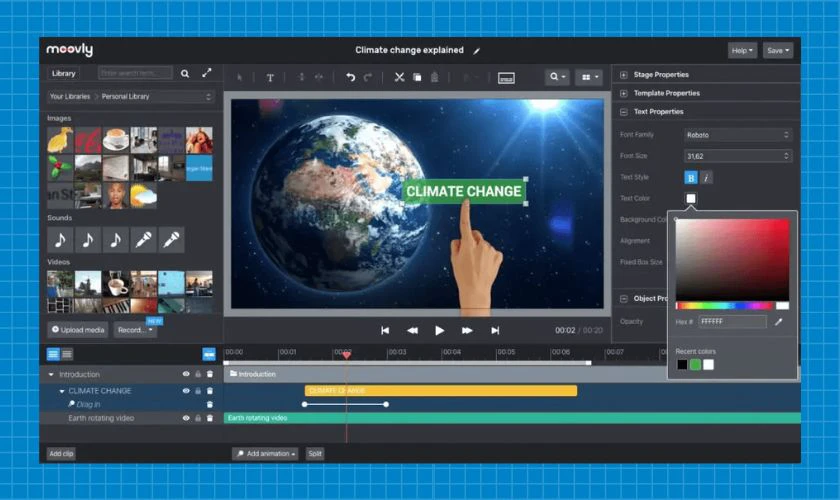Click the white Text Color swatch
The width and height of the screenshot is (840, 500).
(x=691, y=199)
